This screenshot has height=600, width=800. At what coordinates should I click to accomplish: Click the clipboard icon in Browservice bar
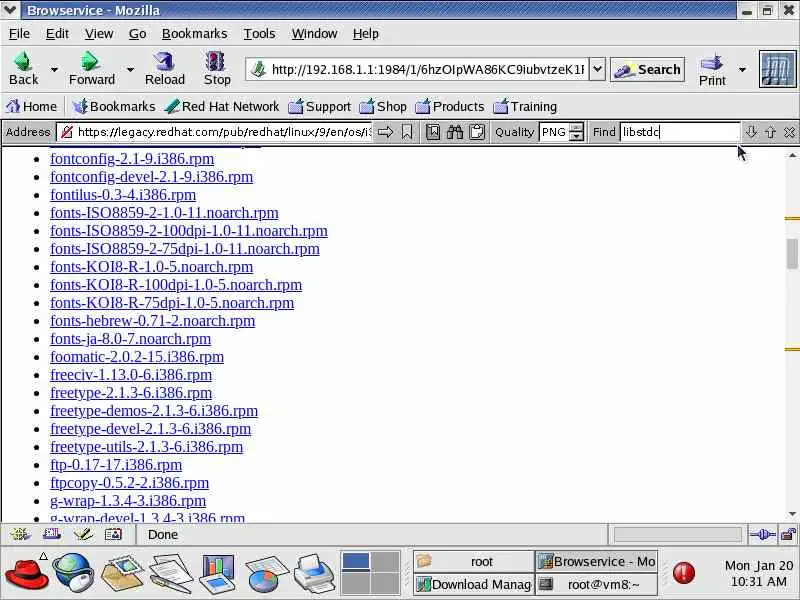477,132
